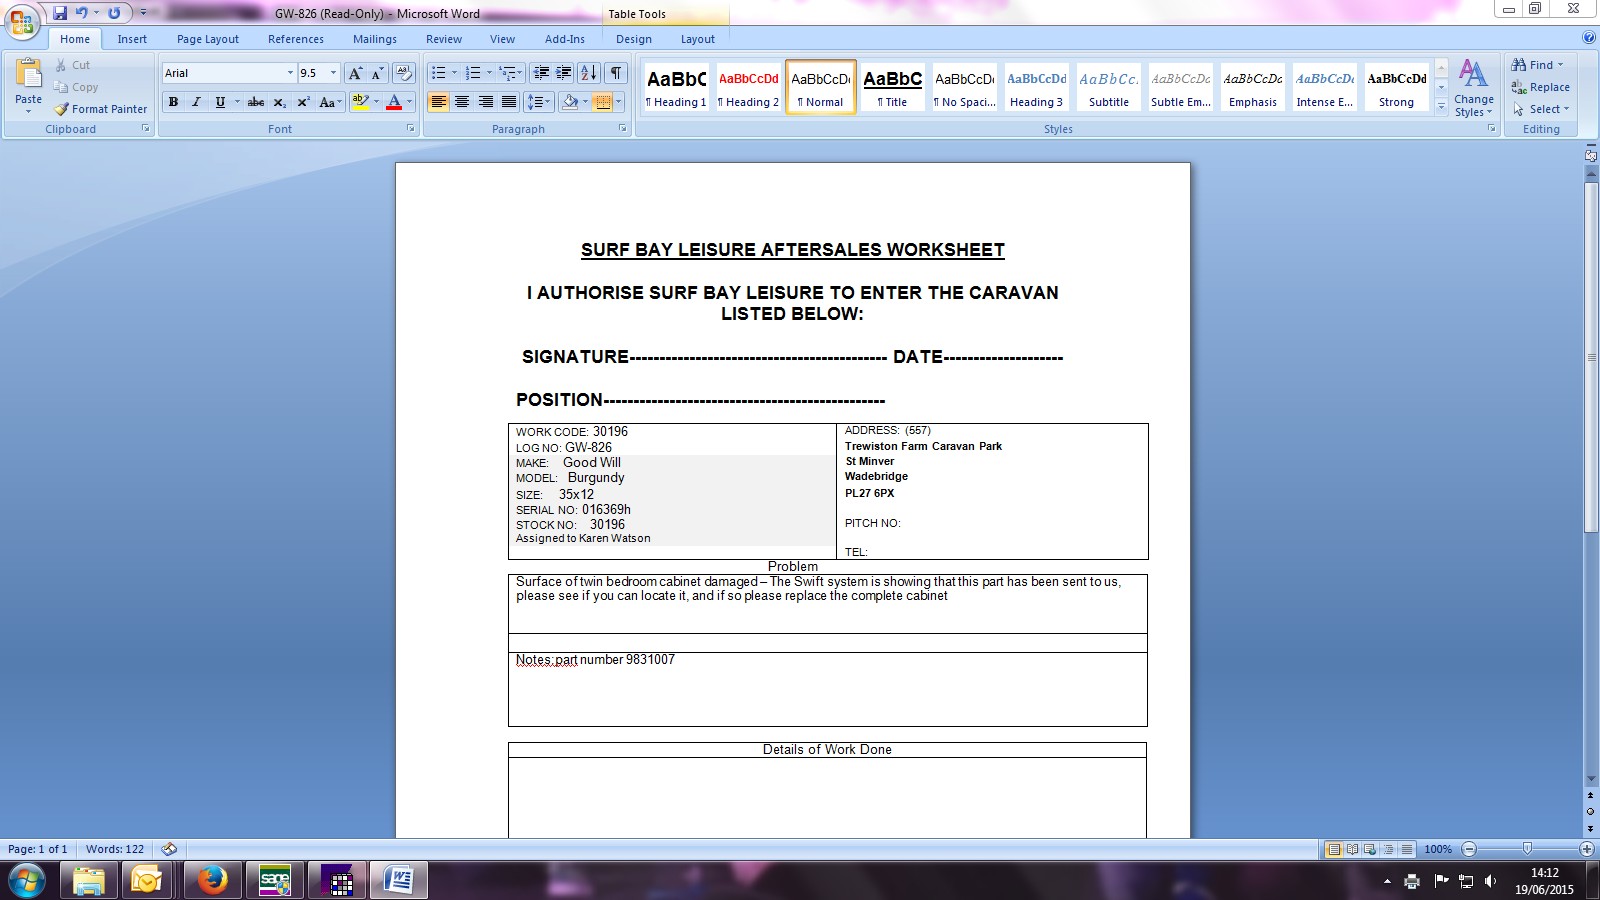1600x900 pixels.
Task: Switch to the Insert tab
Action: [132, 39]
